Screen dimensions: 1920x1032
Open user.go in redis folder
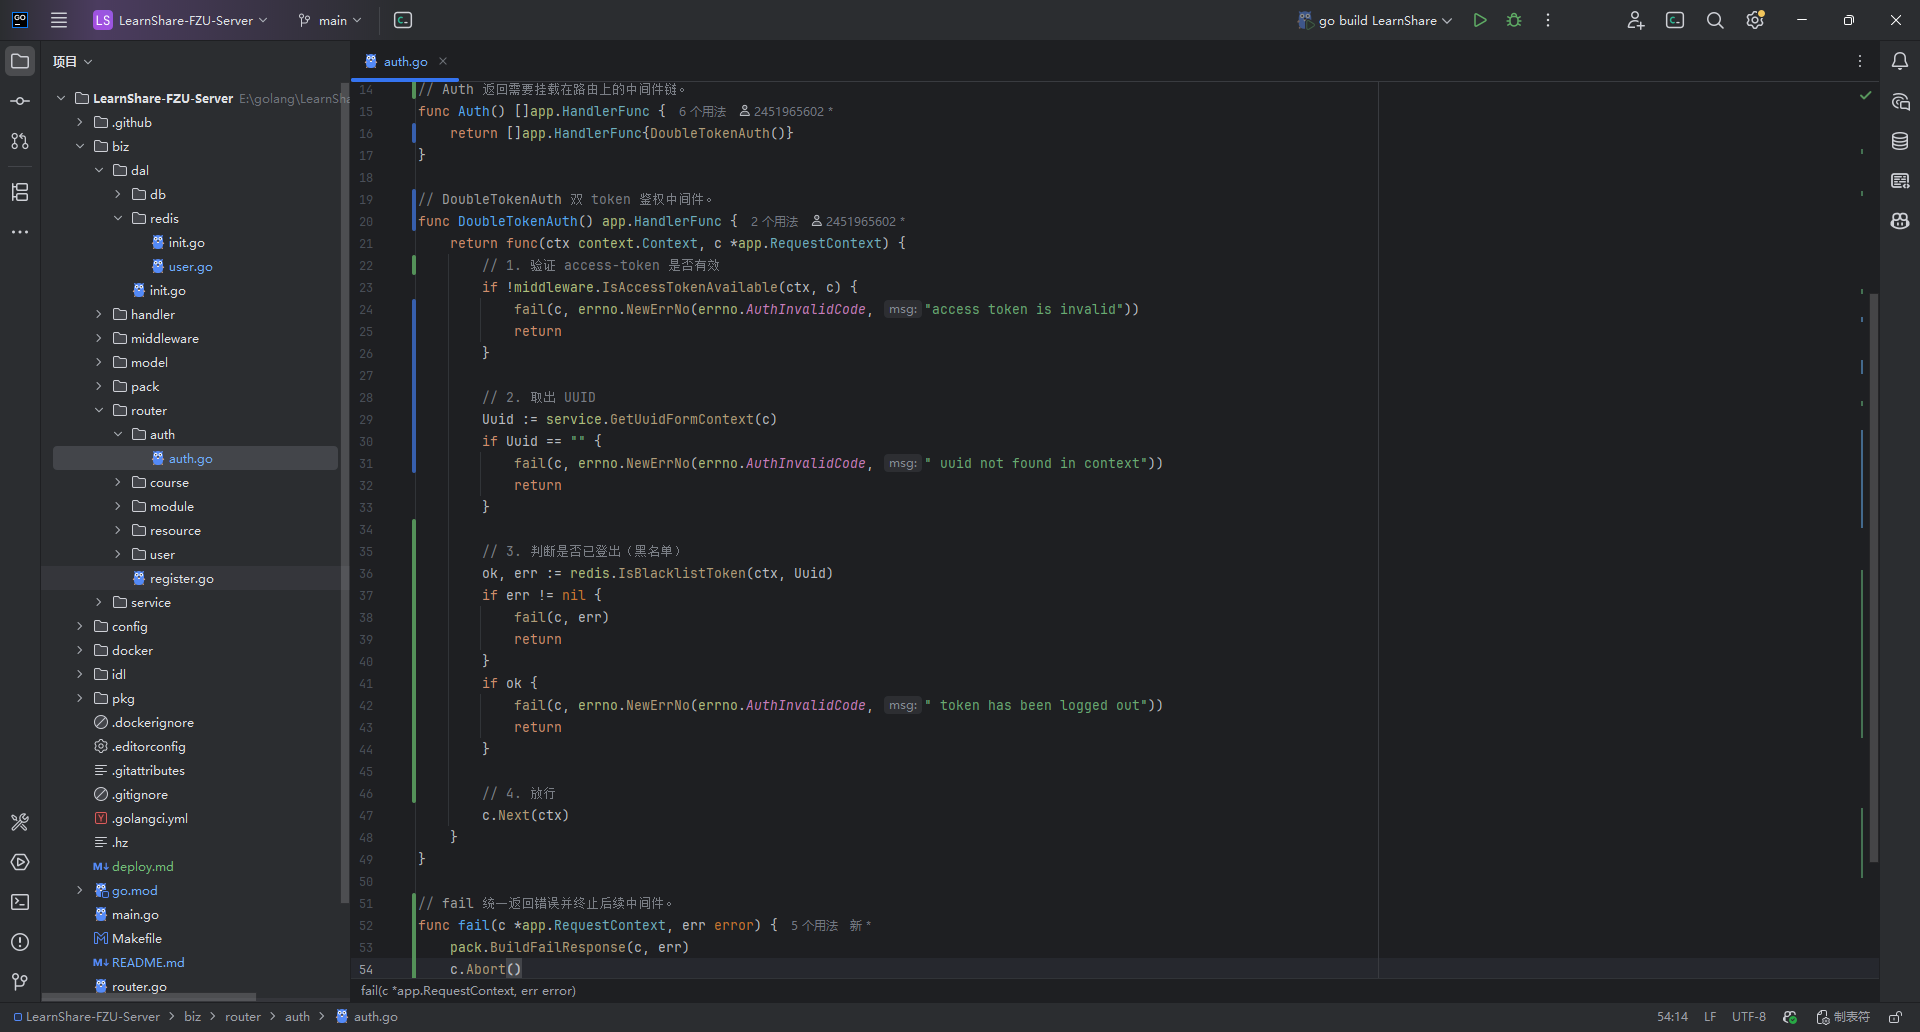pos(190,266)
